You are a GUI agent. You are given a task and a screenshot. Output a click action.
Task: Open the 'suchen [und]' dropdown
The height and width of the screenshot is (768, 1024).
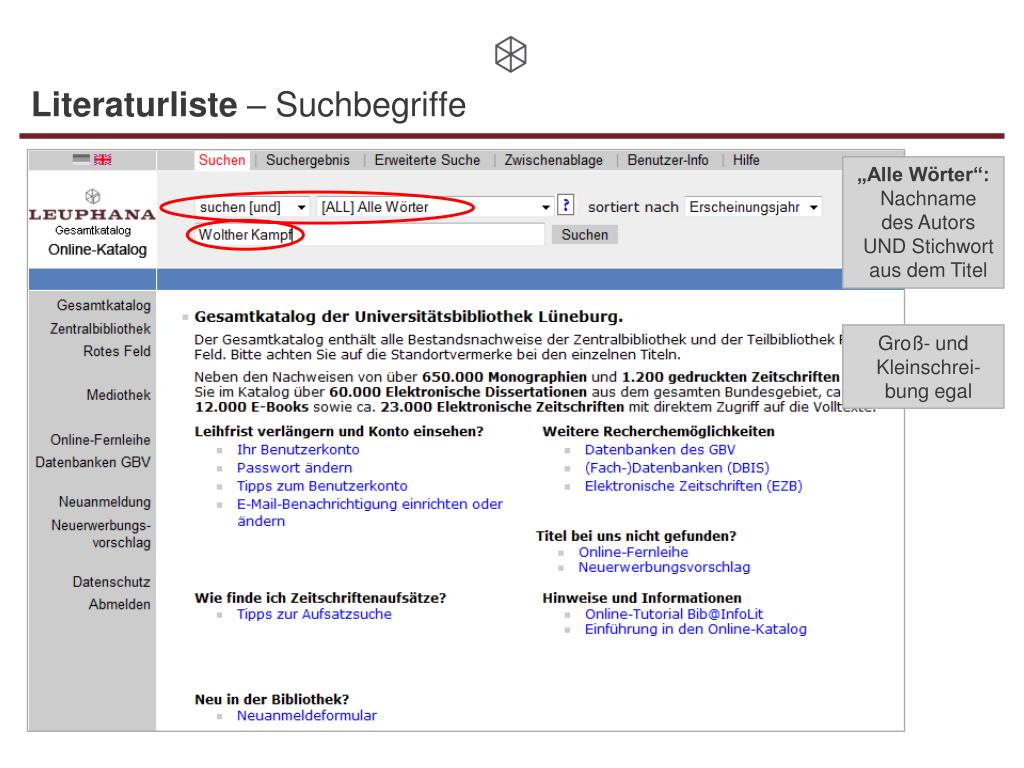(252, 207)
